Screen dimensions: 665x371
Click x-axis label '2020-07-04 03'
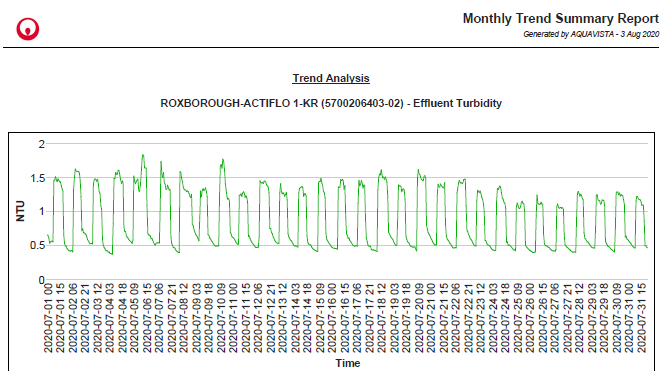[x=110, y=318]
